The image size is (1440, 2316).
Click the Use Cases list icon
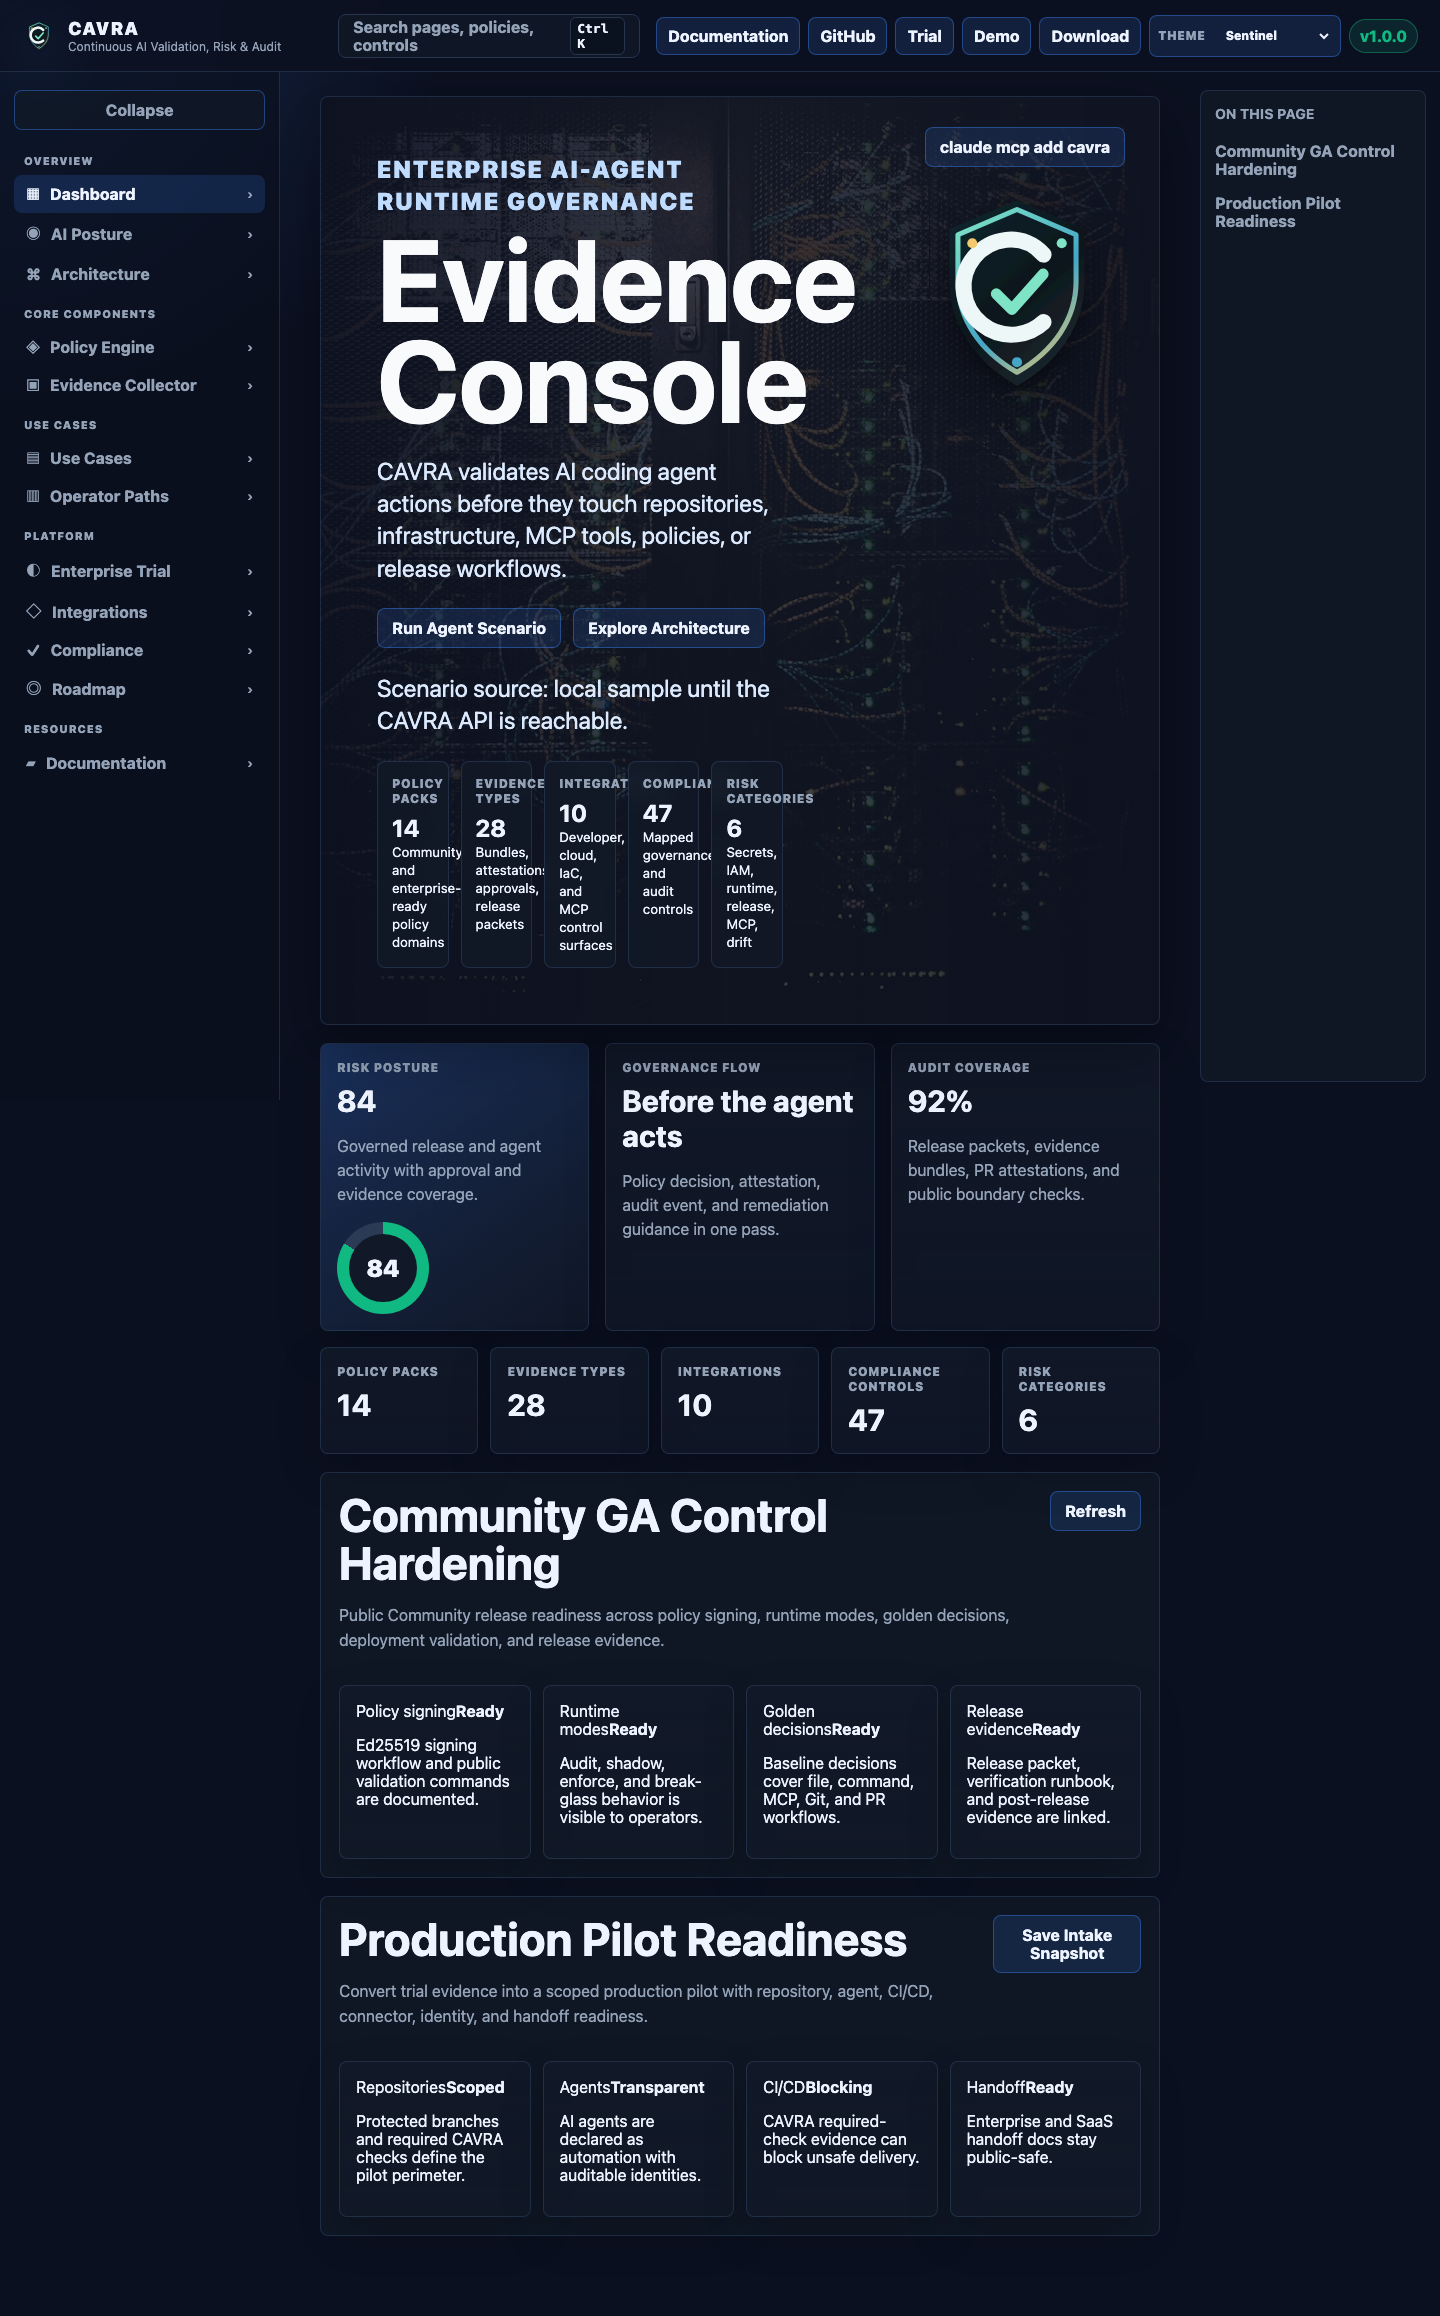click(x=33, y=458)
